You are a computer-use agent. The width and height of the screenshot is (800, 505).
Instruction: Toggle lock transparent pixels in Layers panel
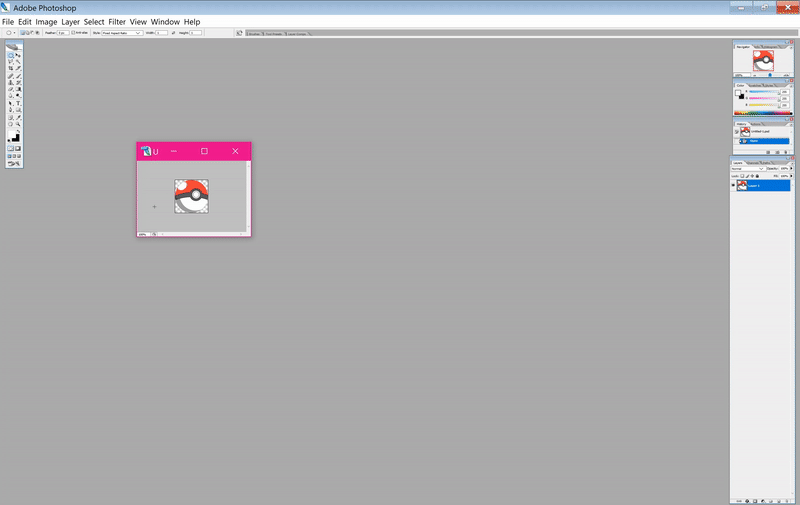742,176
